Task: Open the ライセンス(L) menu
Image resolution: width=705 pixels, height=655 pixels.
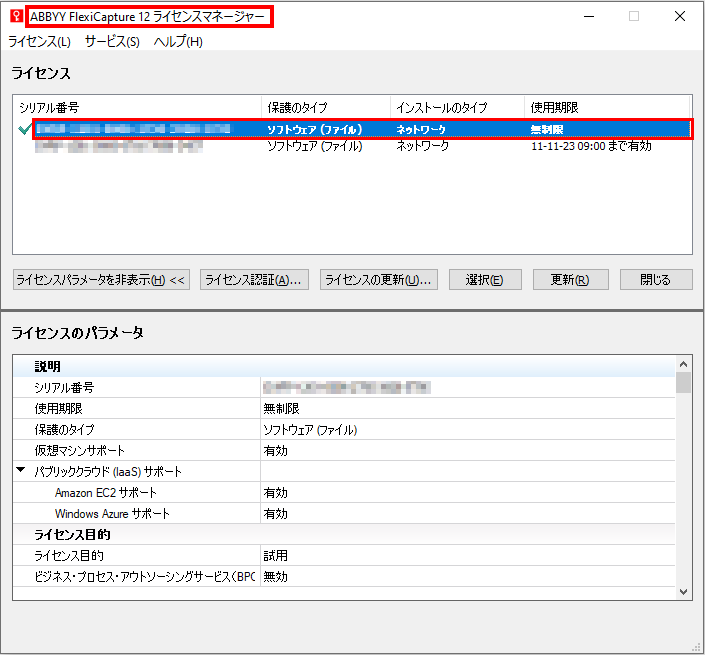Action: click(x=40, y=42)
